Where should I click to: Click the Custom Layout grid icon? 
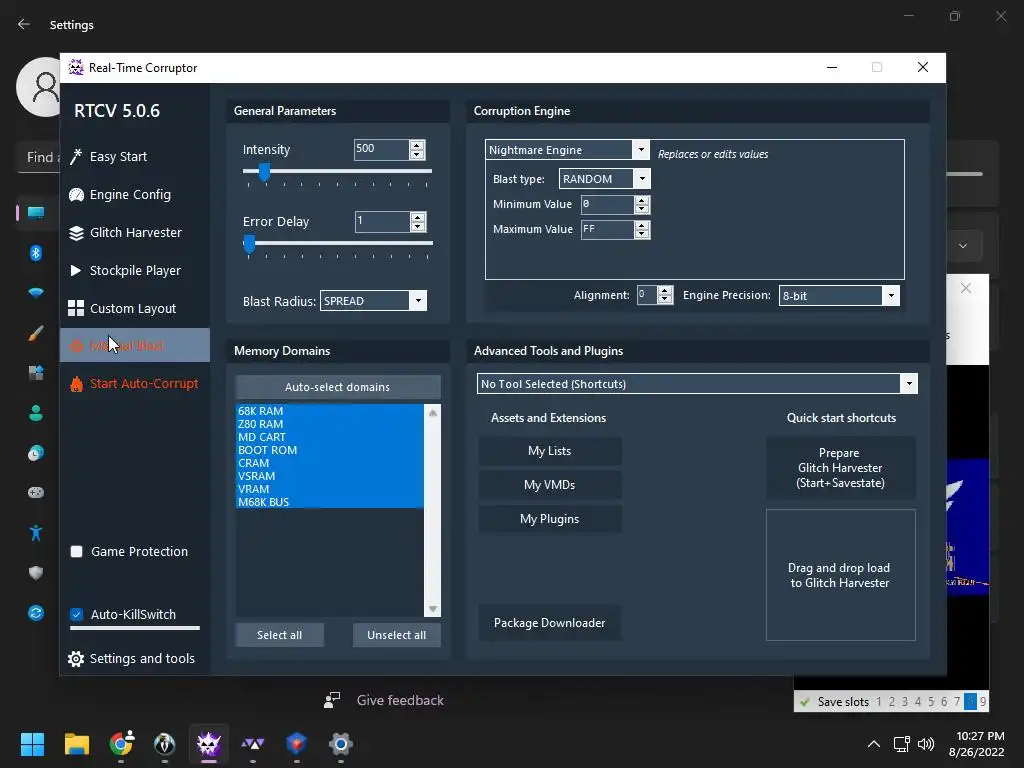point(76,308)
